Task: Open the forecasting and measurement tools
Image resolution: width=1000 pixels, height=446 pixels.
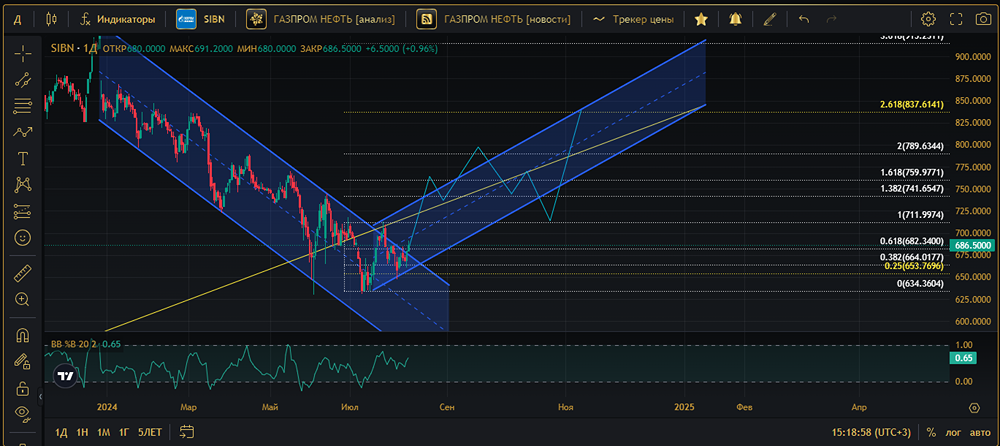Action: click(23, 211)
